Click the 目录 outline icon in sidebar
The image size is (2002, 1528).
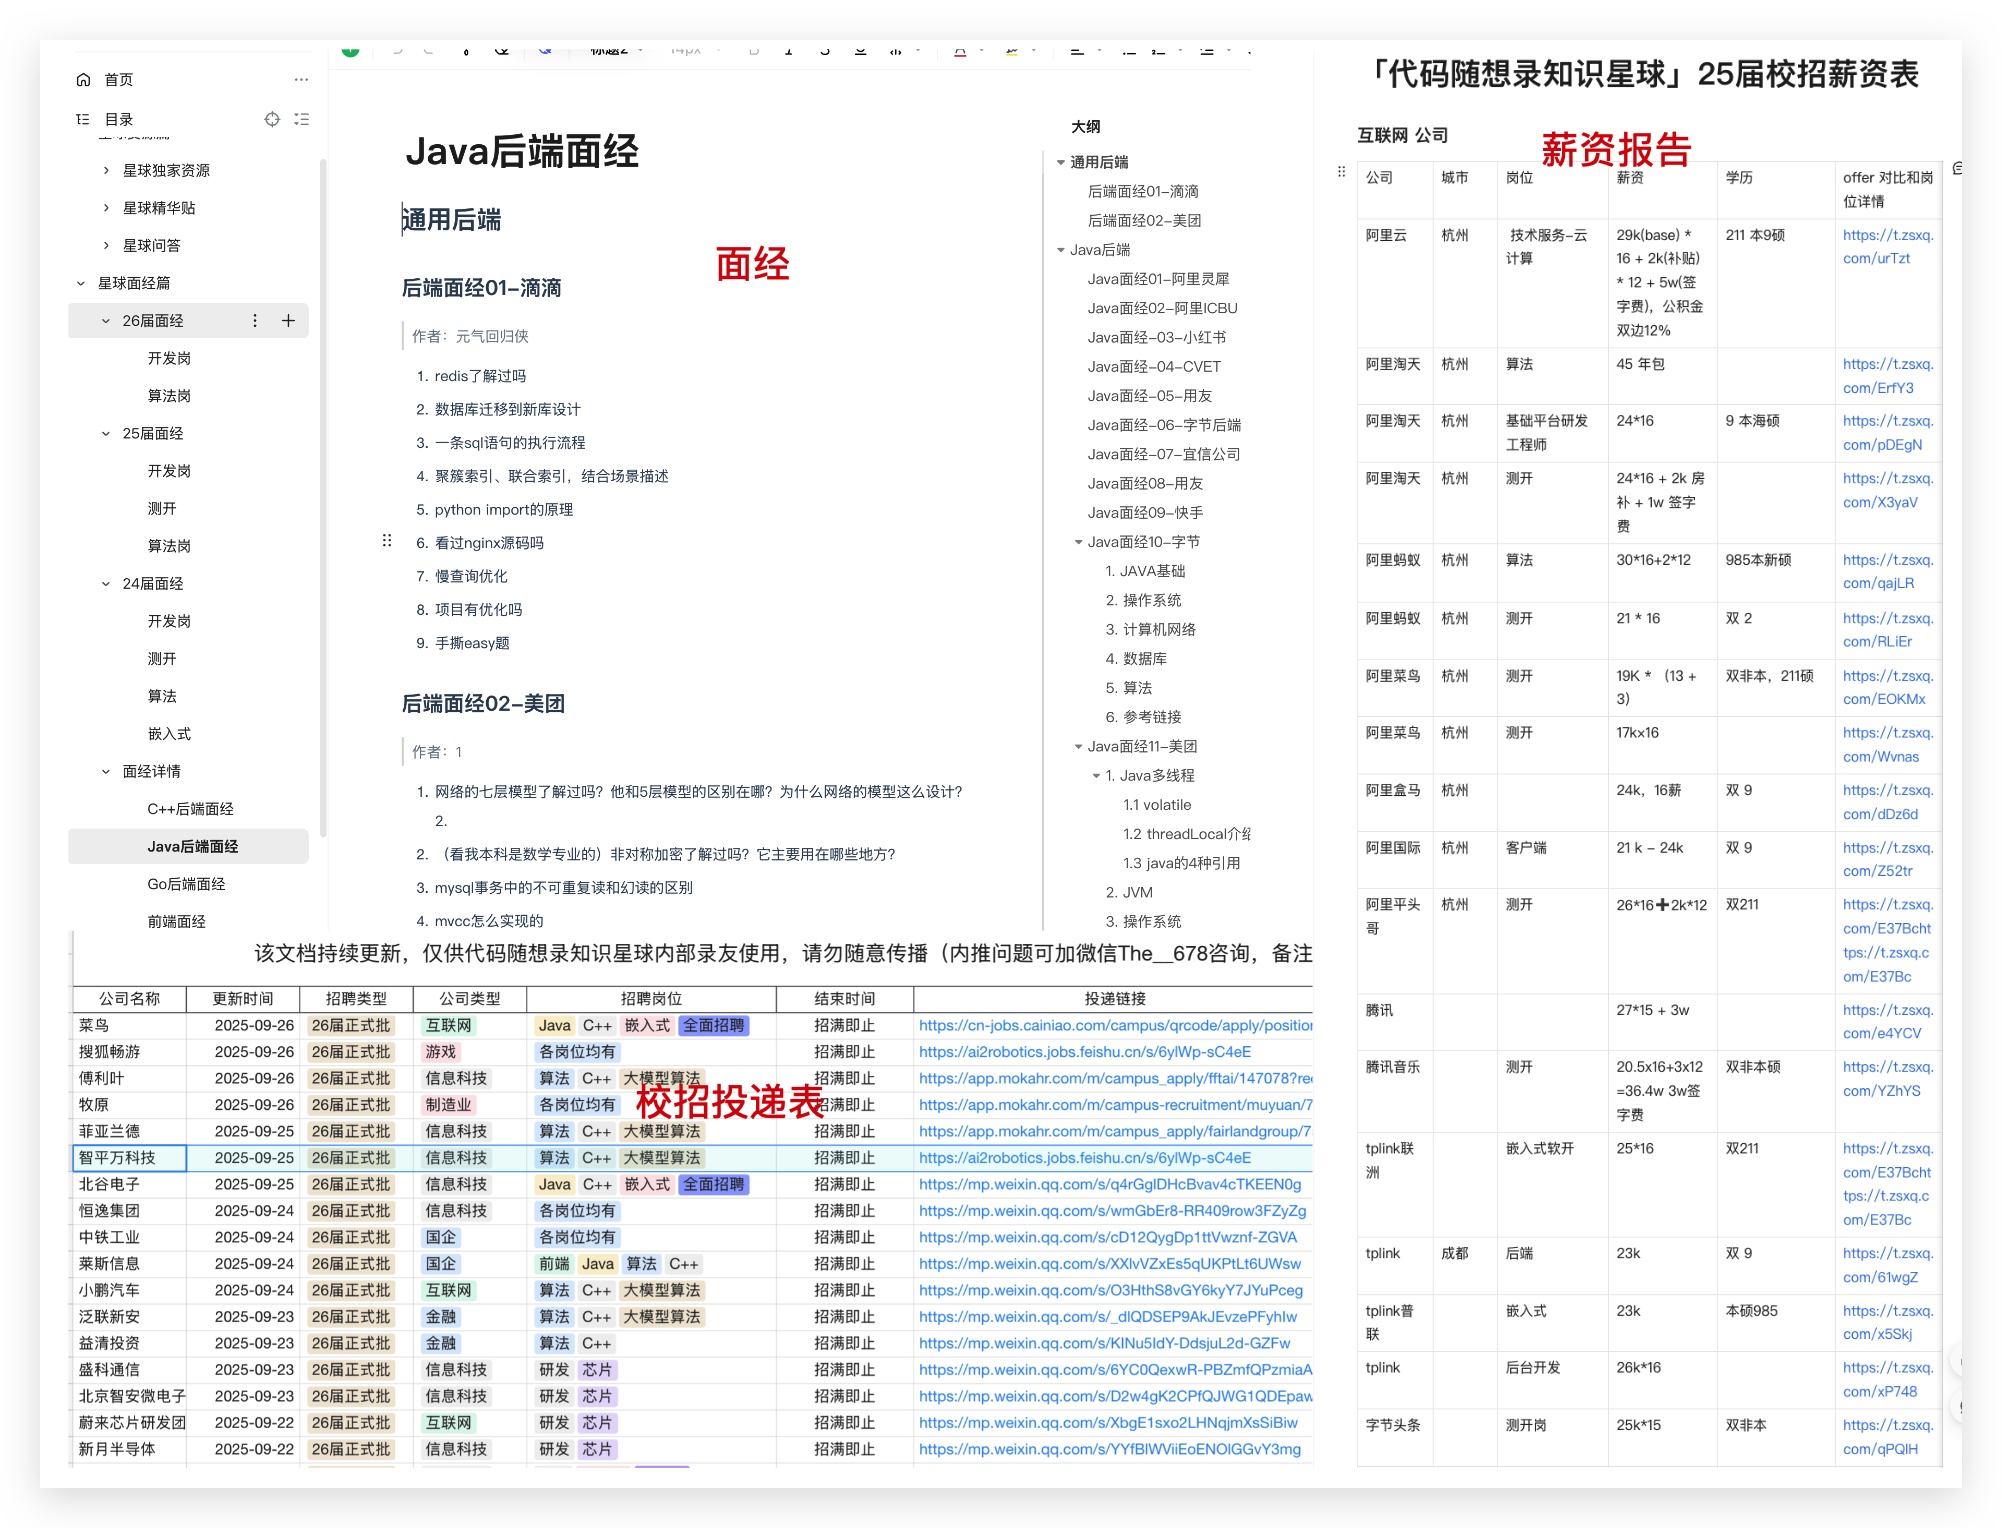tap(83, 119)
